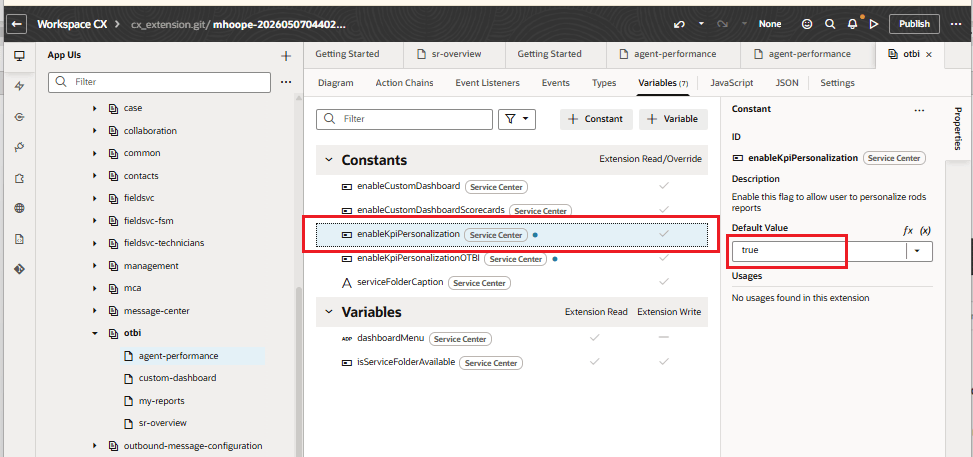Select the enableKpiPersonalizationOTBI constant row

click(x=512, y=258)
